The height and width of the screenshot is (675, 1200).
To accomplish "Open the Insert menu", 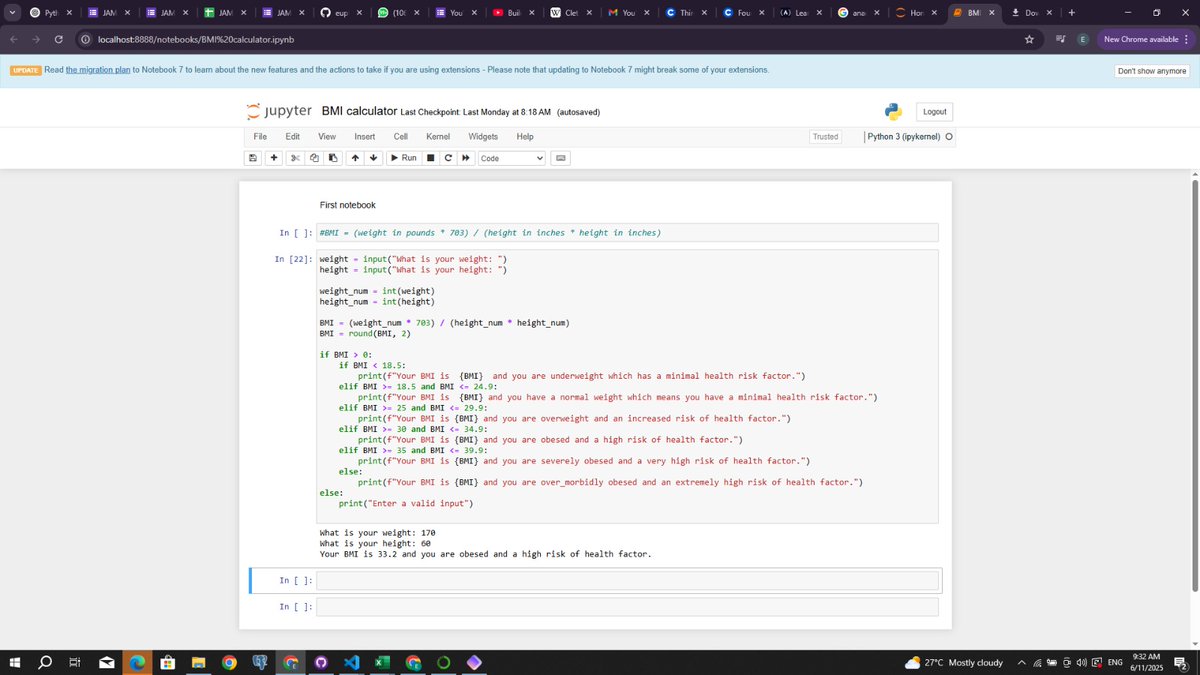I will (x=365, y=136).
